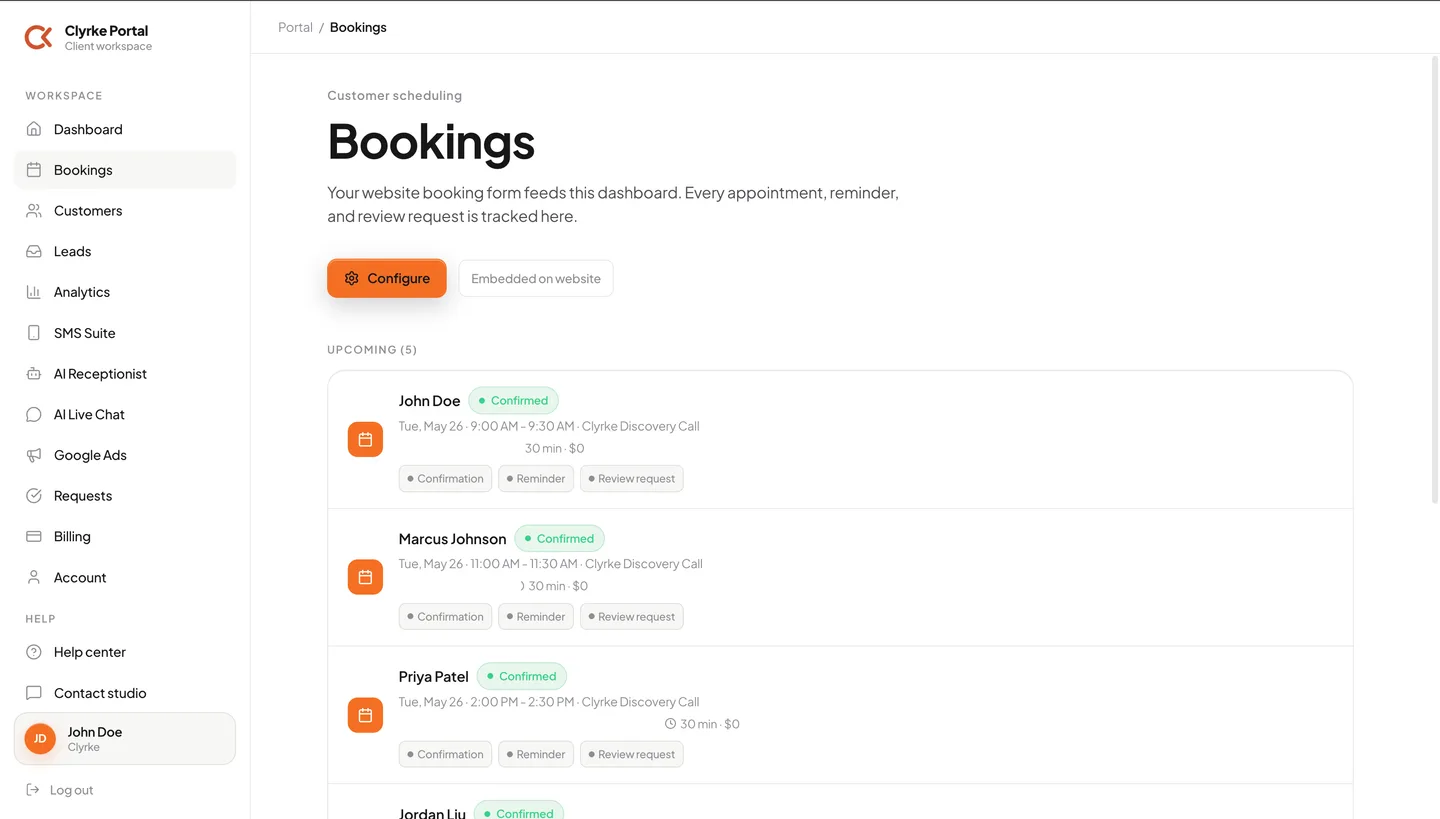Image resolution: width=1440 pixels, height=819 pixels.
Task: Open AI Live Chat page
Action: pyautogui.click(x=125, y=414)
